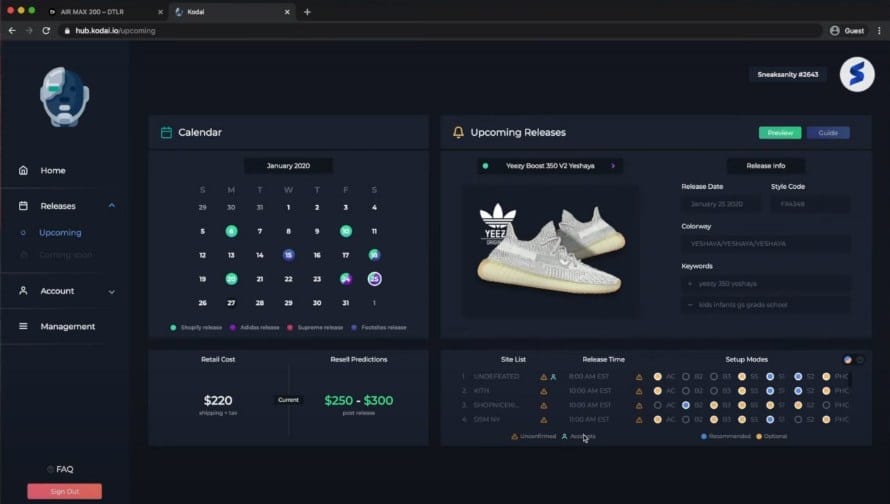Click the FAQ question icon
890x504 pixels.
click(51, 469)
